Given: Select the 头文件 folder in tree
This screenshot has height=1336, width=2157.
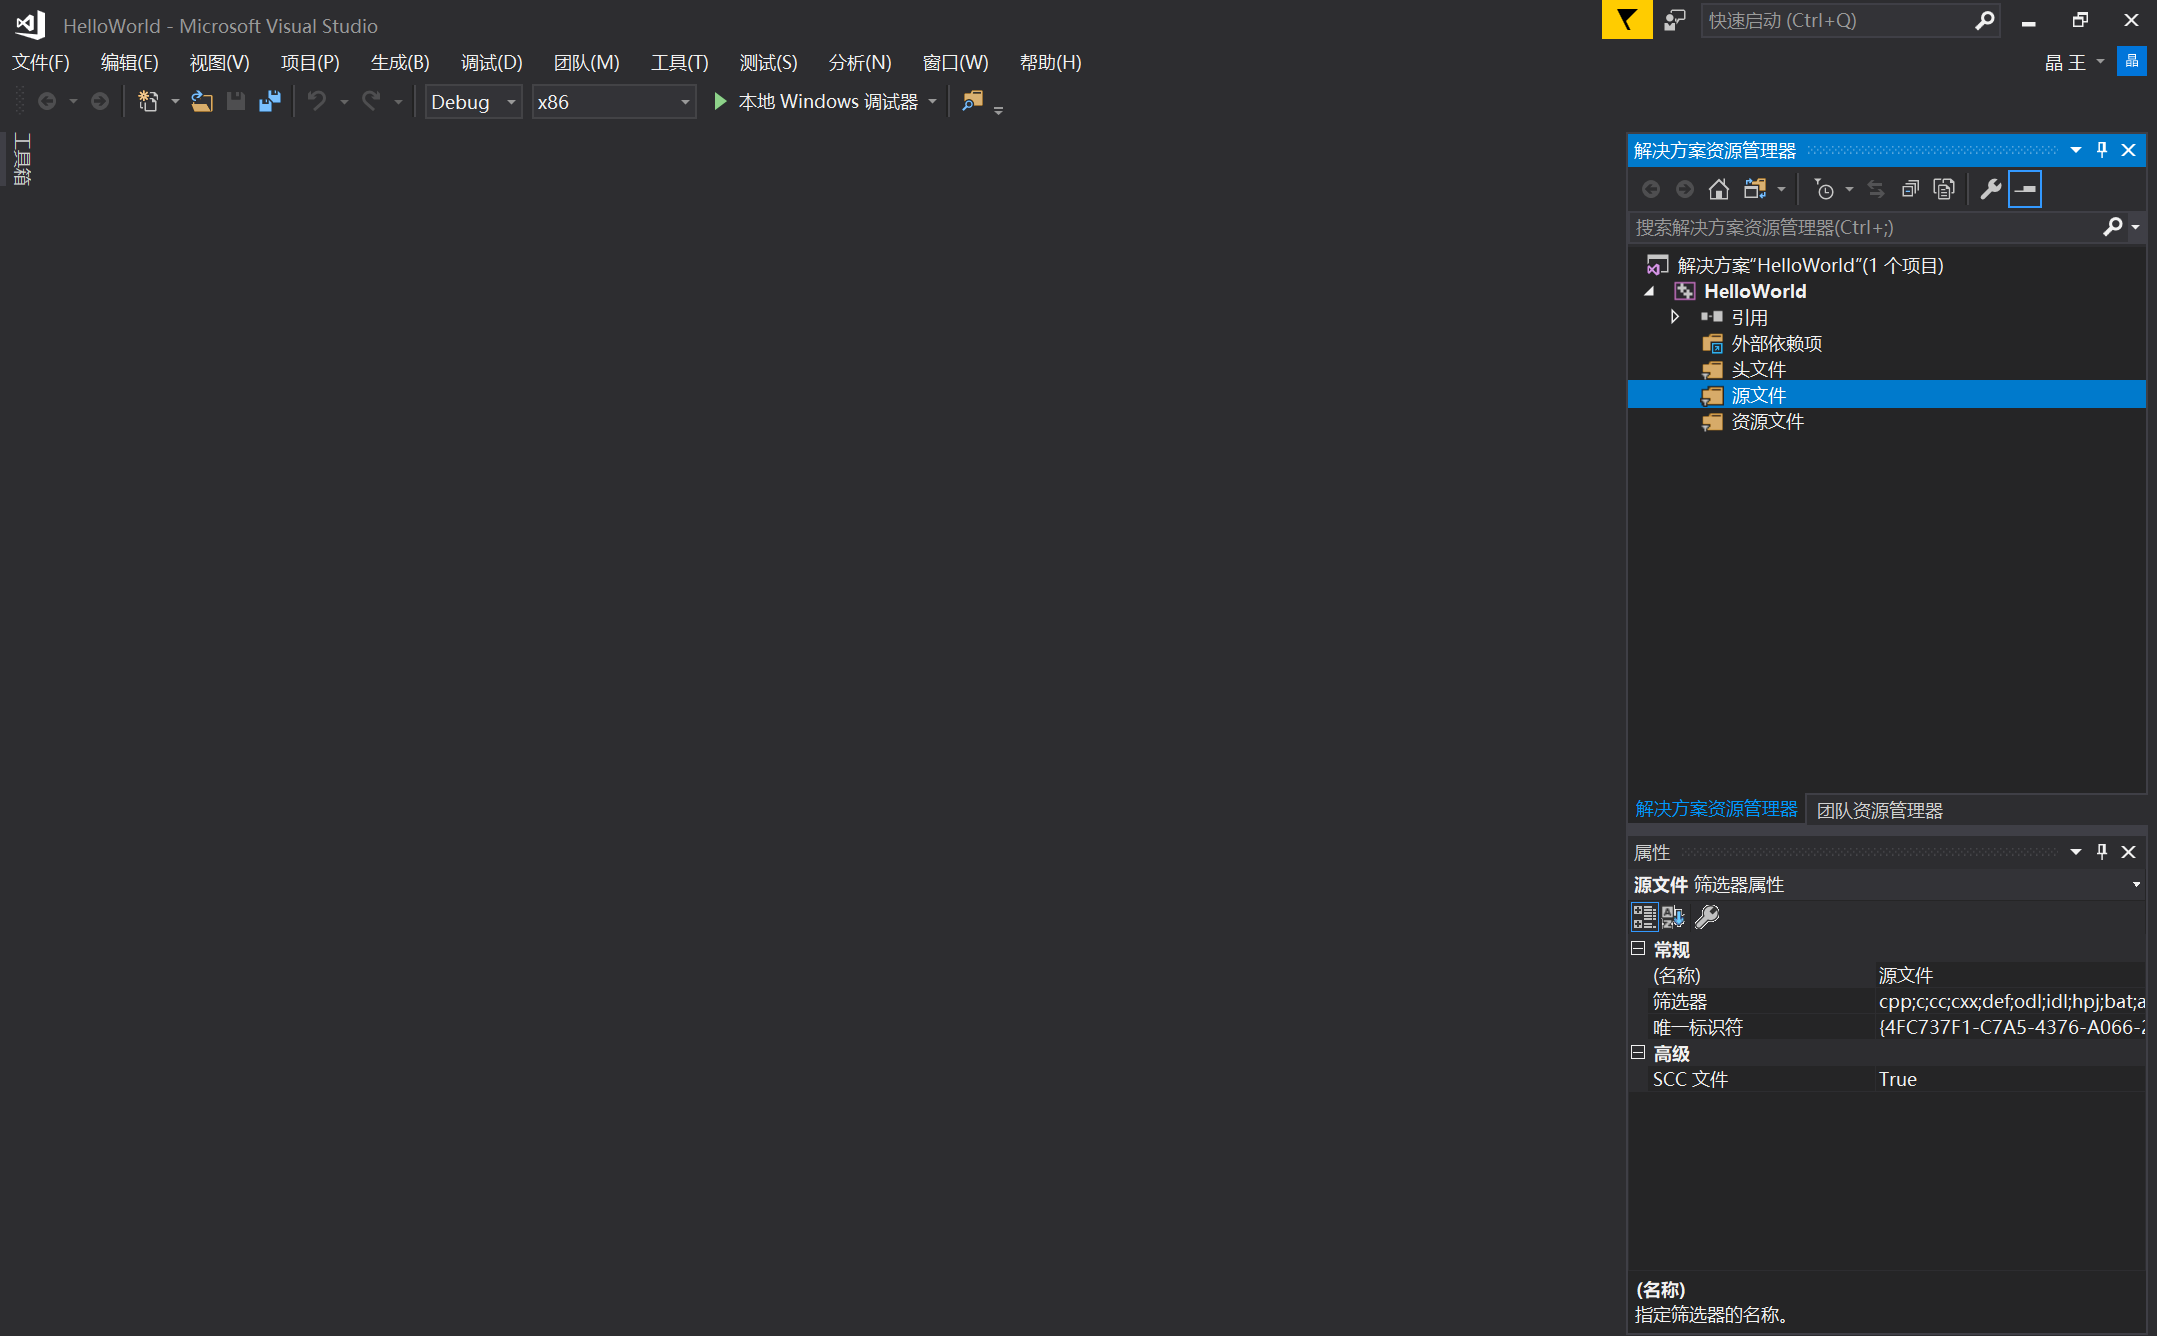Looking at the screenshot, I should click(x=1757, y=369).
